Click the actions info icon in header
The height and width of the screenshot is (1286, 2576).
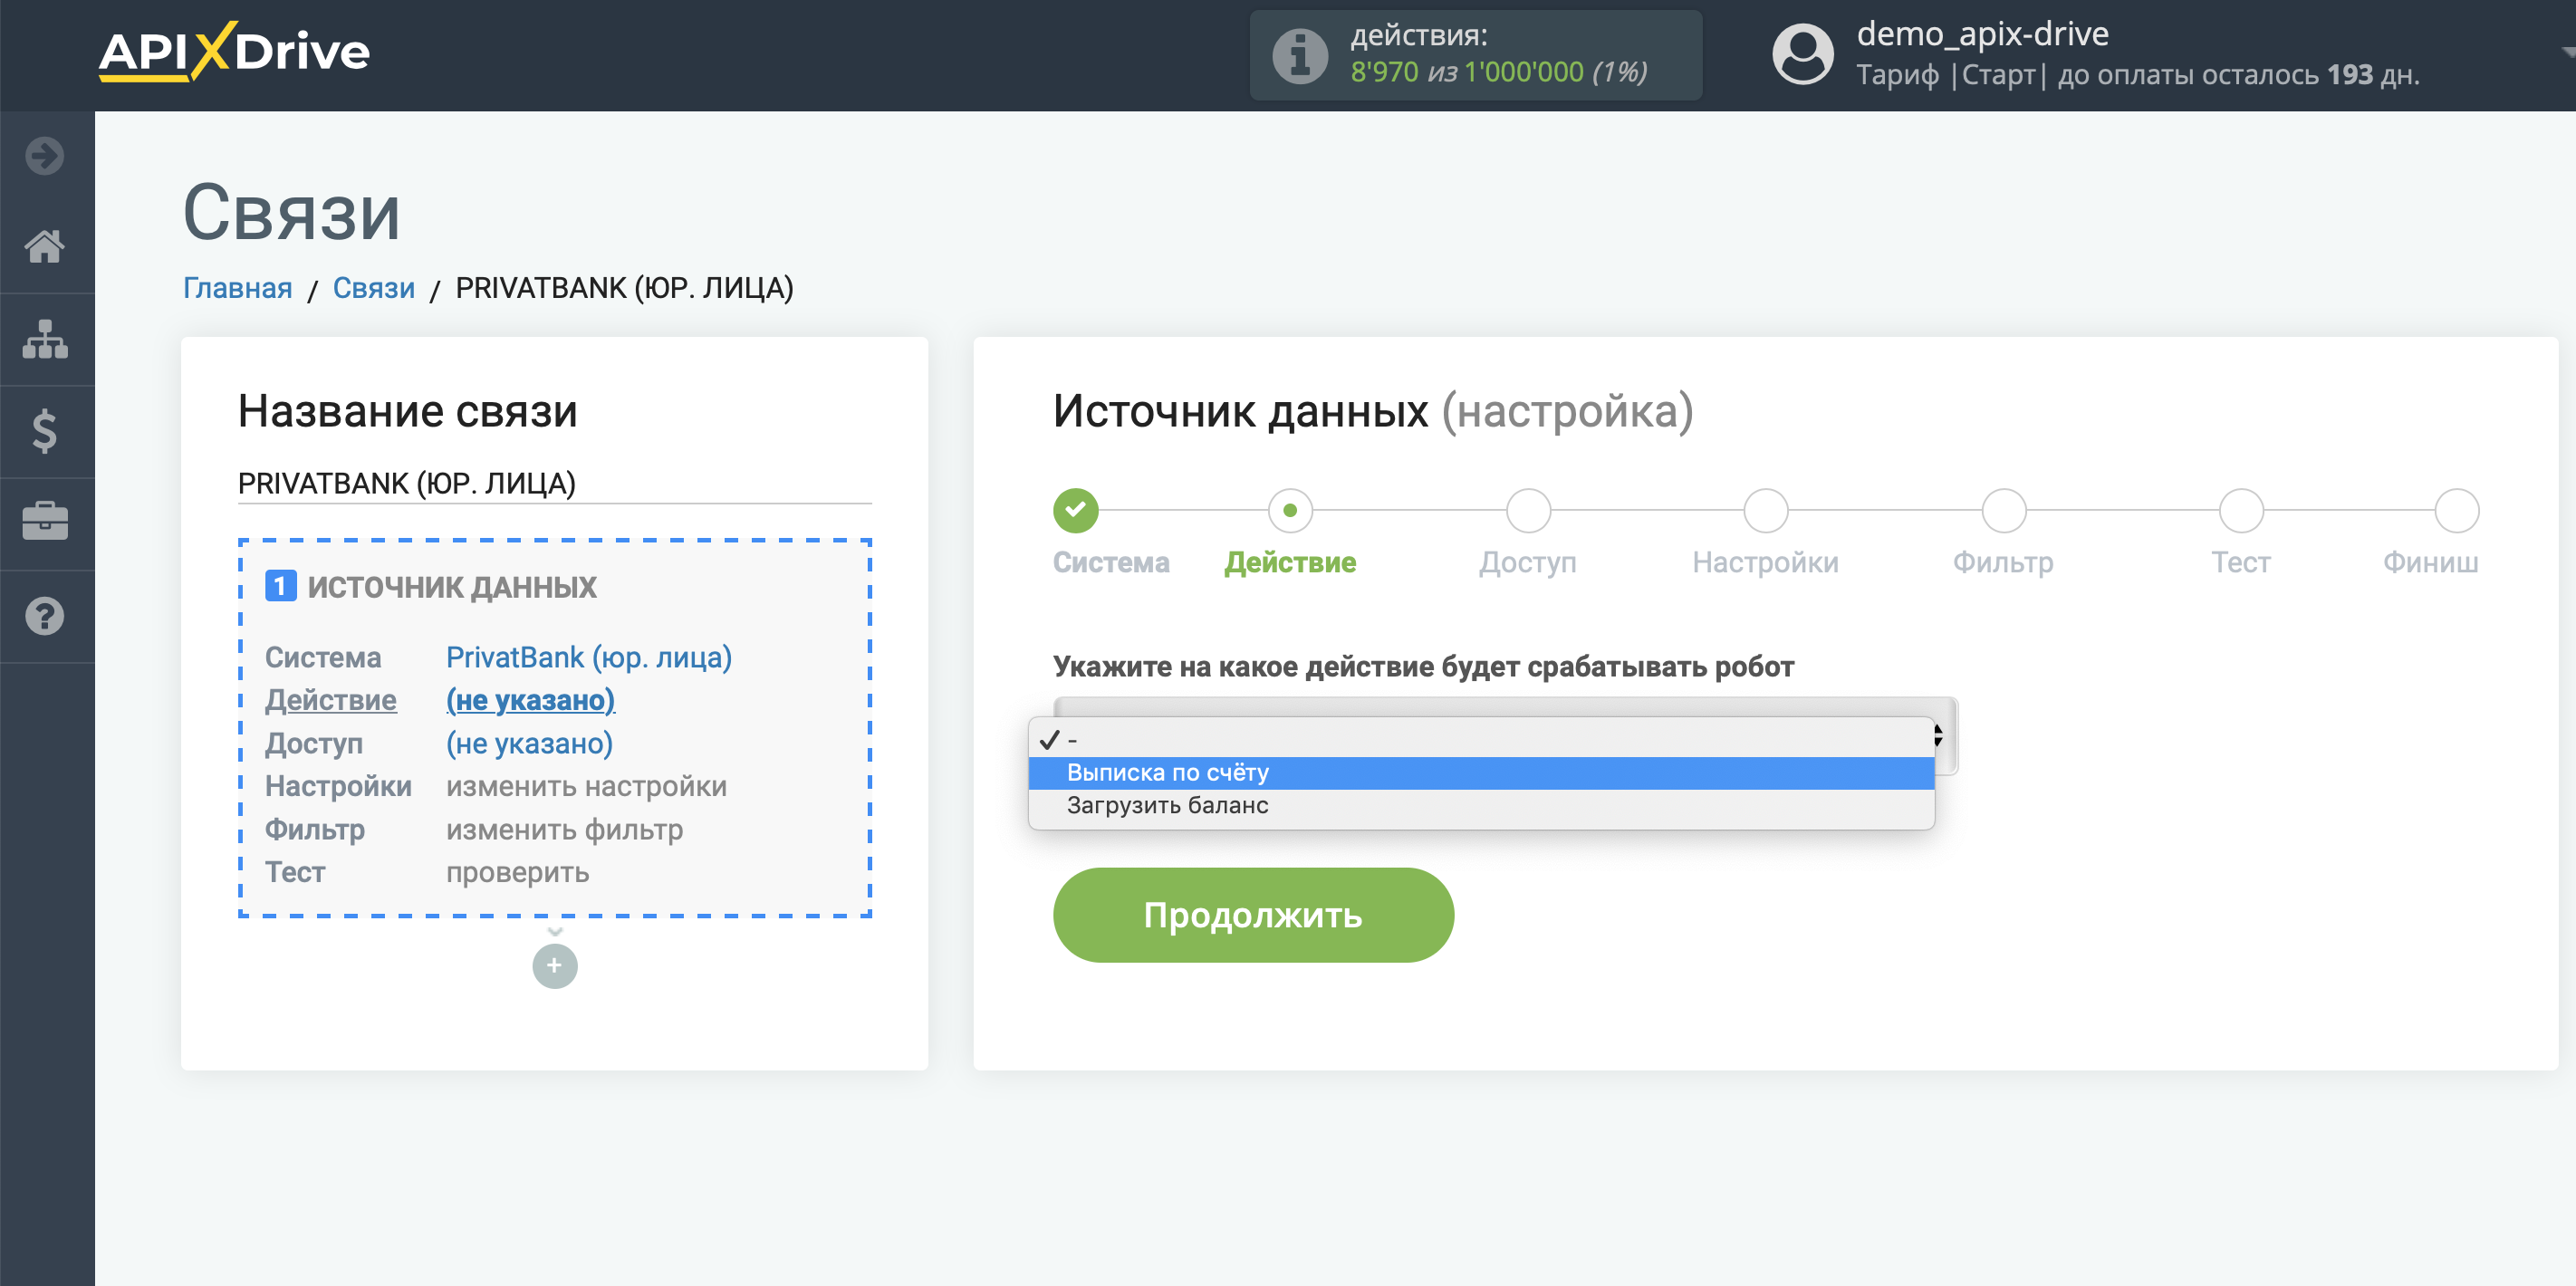(x=1299, y=55)
